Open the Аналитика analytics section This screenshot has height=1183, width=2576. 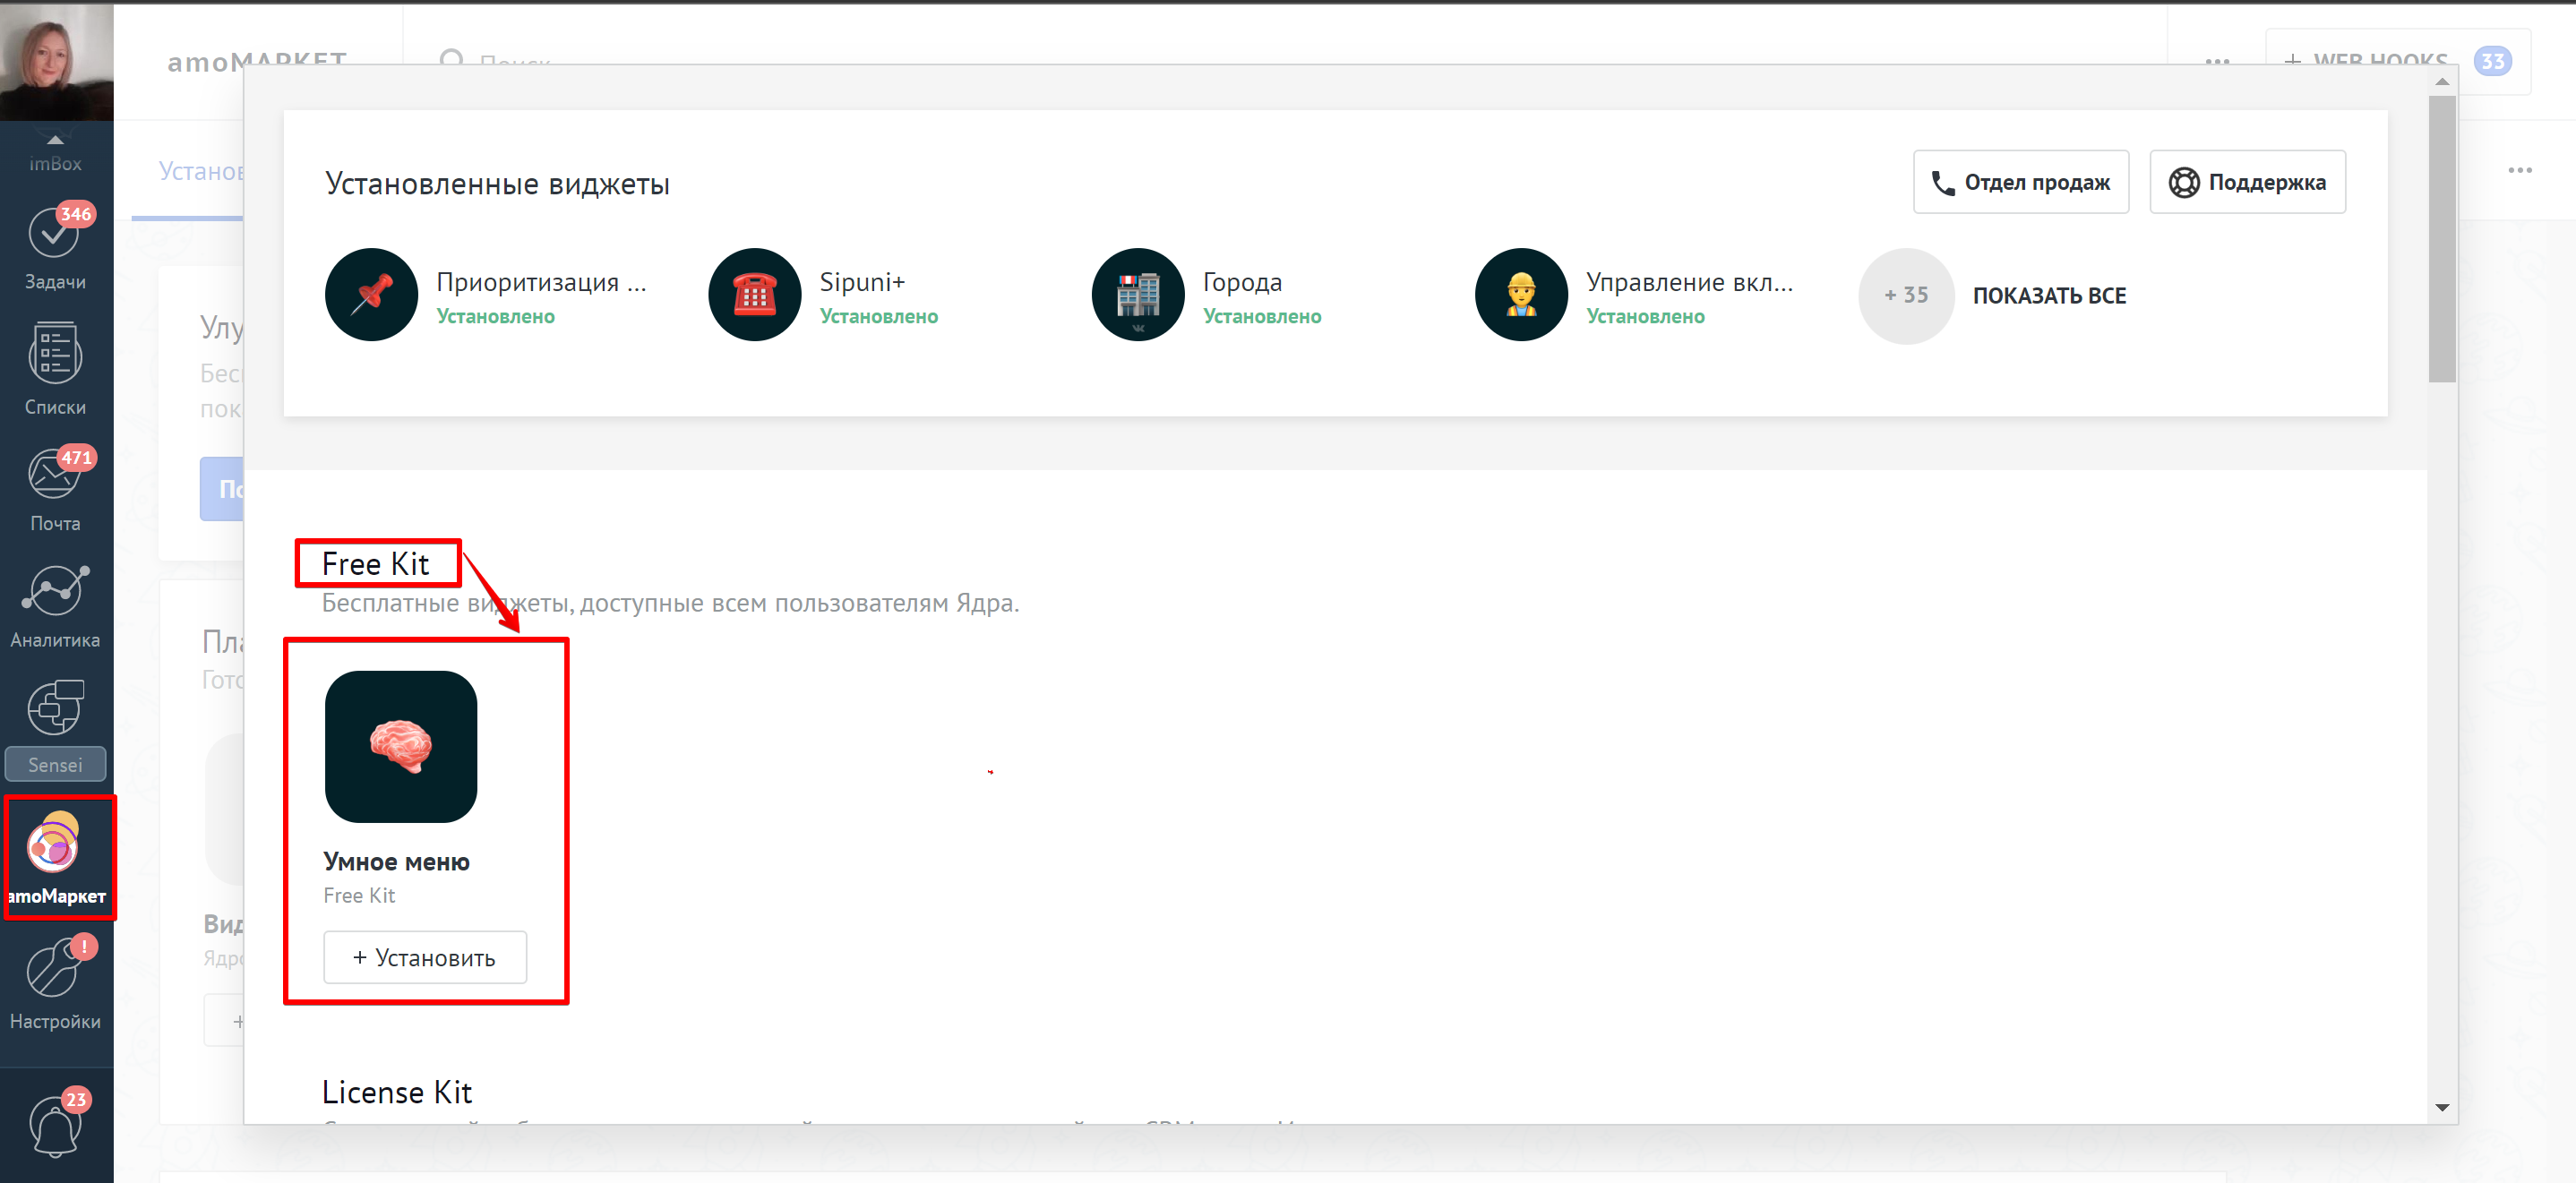(x=55, y=606)
